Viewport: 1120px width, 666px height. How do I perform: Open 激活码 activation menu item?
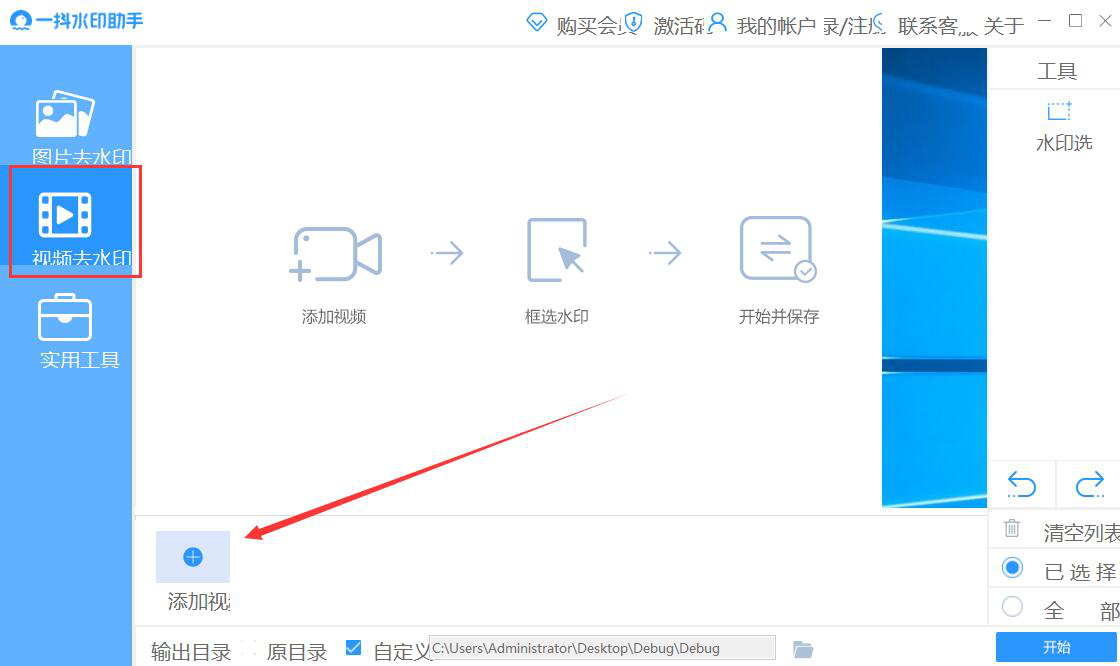point(679,26)
